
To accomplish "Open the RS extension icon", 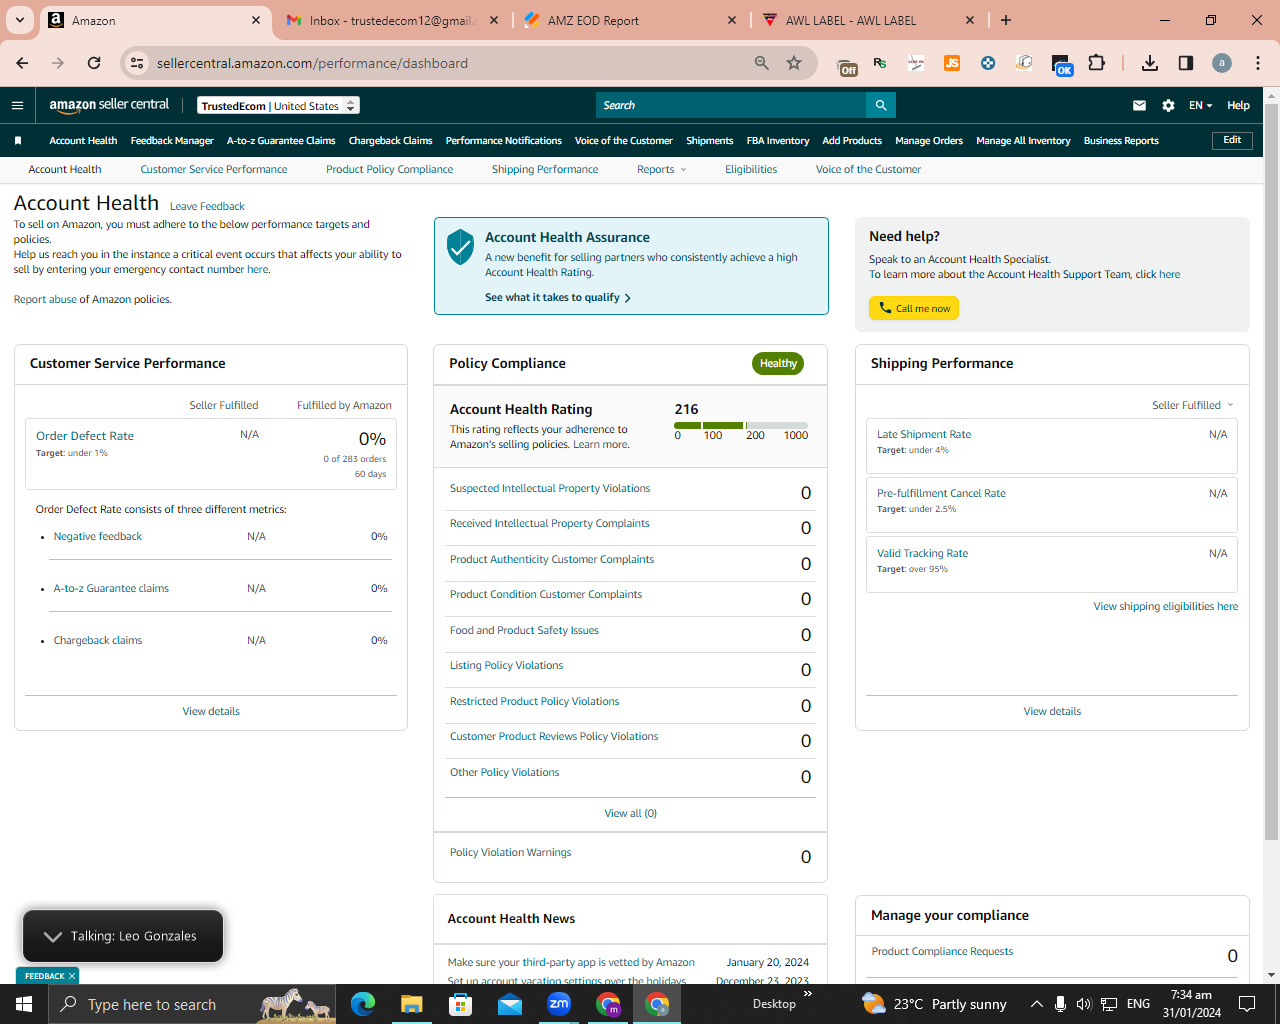I will [x=880, y=63].
